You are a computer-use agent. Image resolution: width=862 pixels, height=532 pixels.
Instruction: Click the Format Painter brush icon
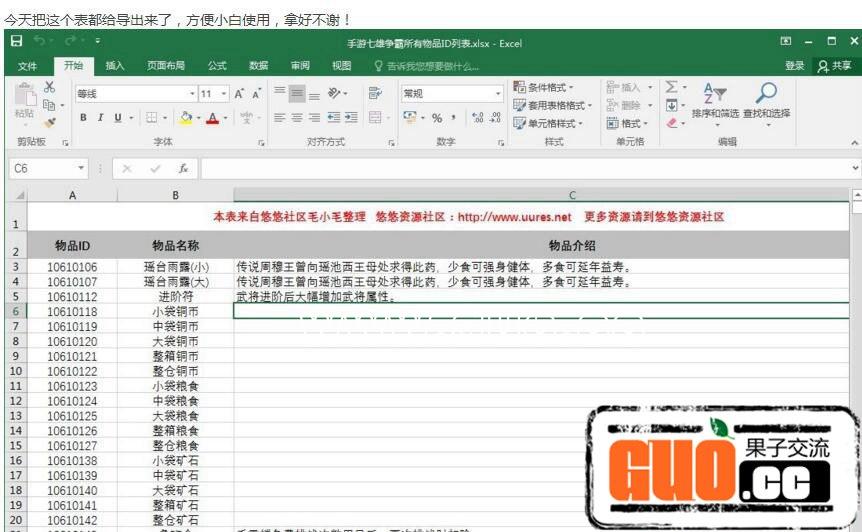click(x=49, y=122)
